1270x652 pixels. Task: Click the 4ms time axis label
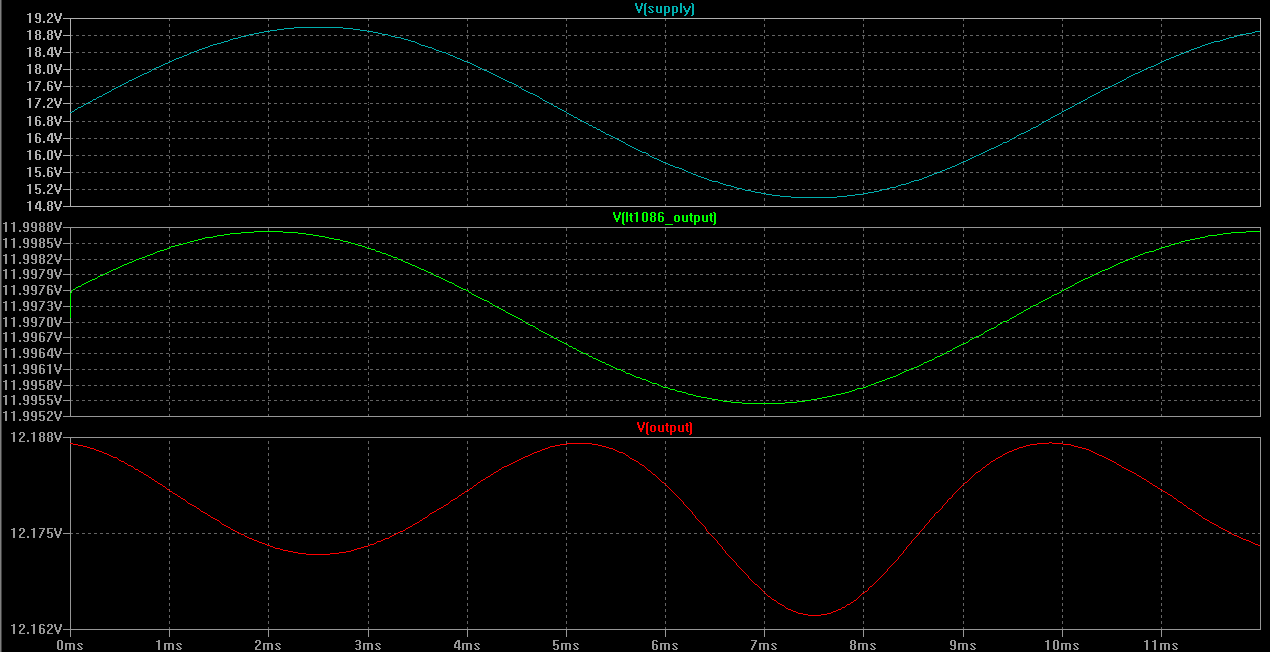point(467,645)
